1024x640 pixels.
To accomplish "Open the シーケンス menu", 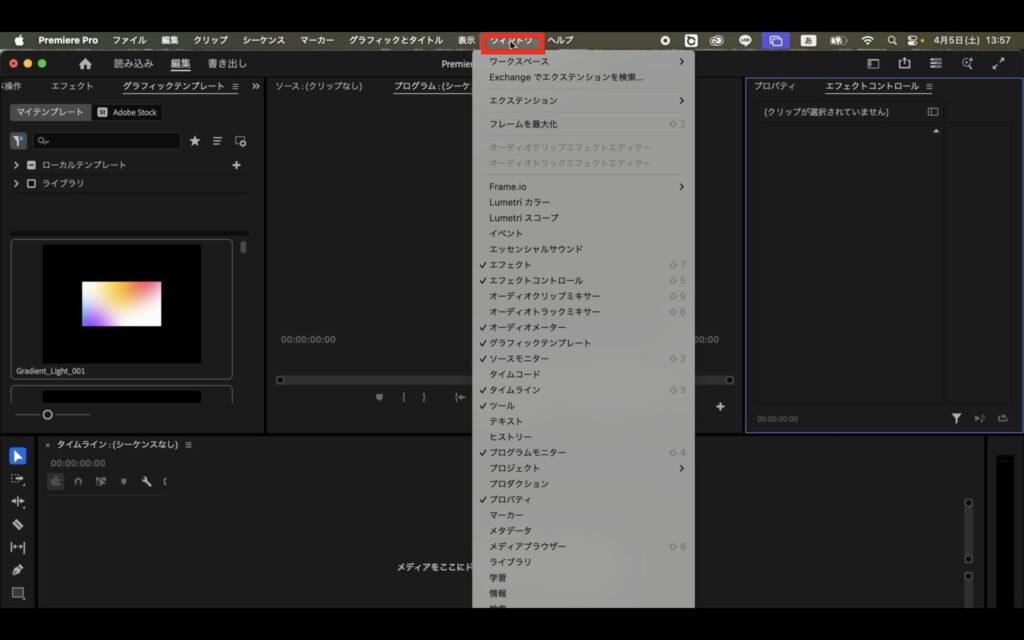I will 264,40.
